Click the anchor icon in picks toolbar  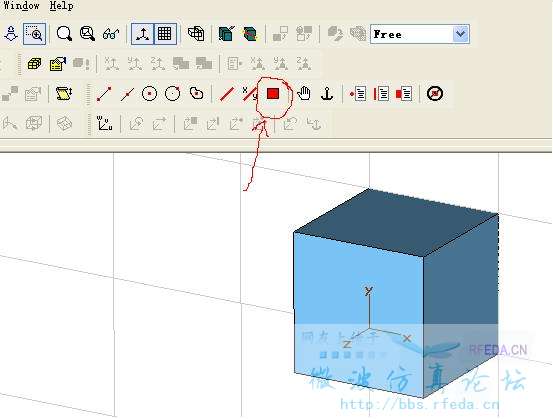(x=327, y=94)
